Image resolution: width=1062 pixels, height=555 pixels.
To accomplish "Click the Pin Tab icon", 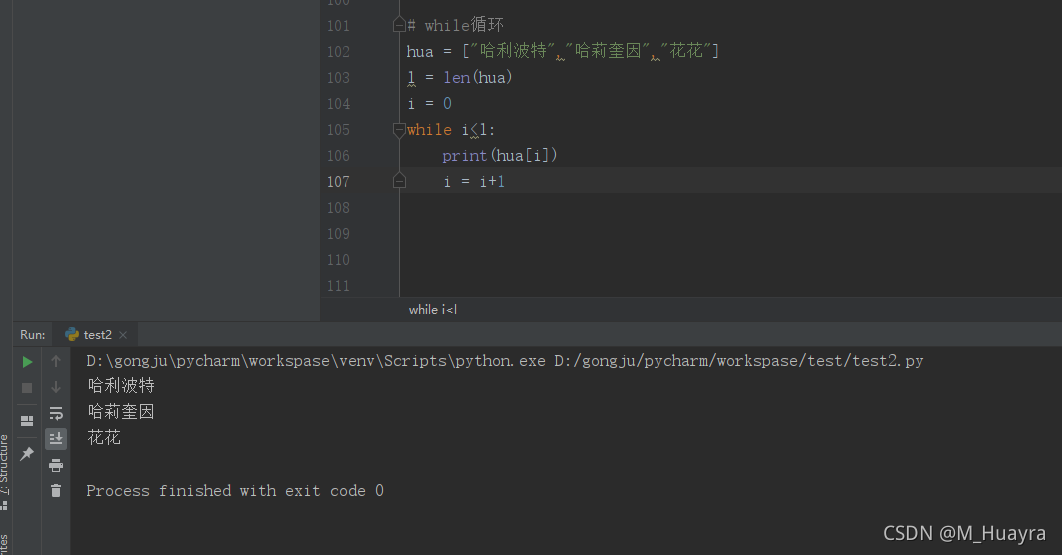I will point(27,453).
